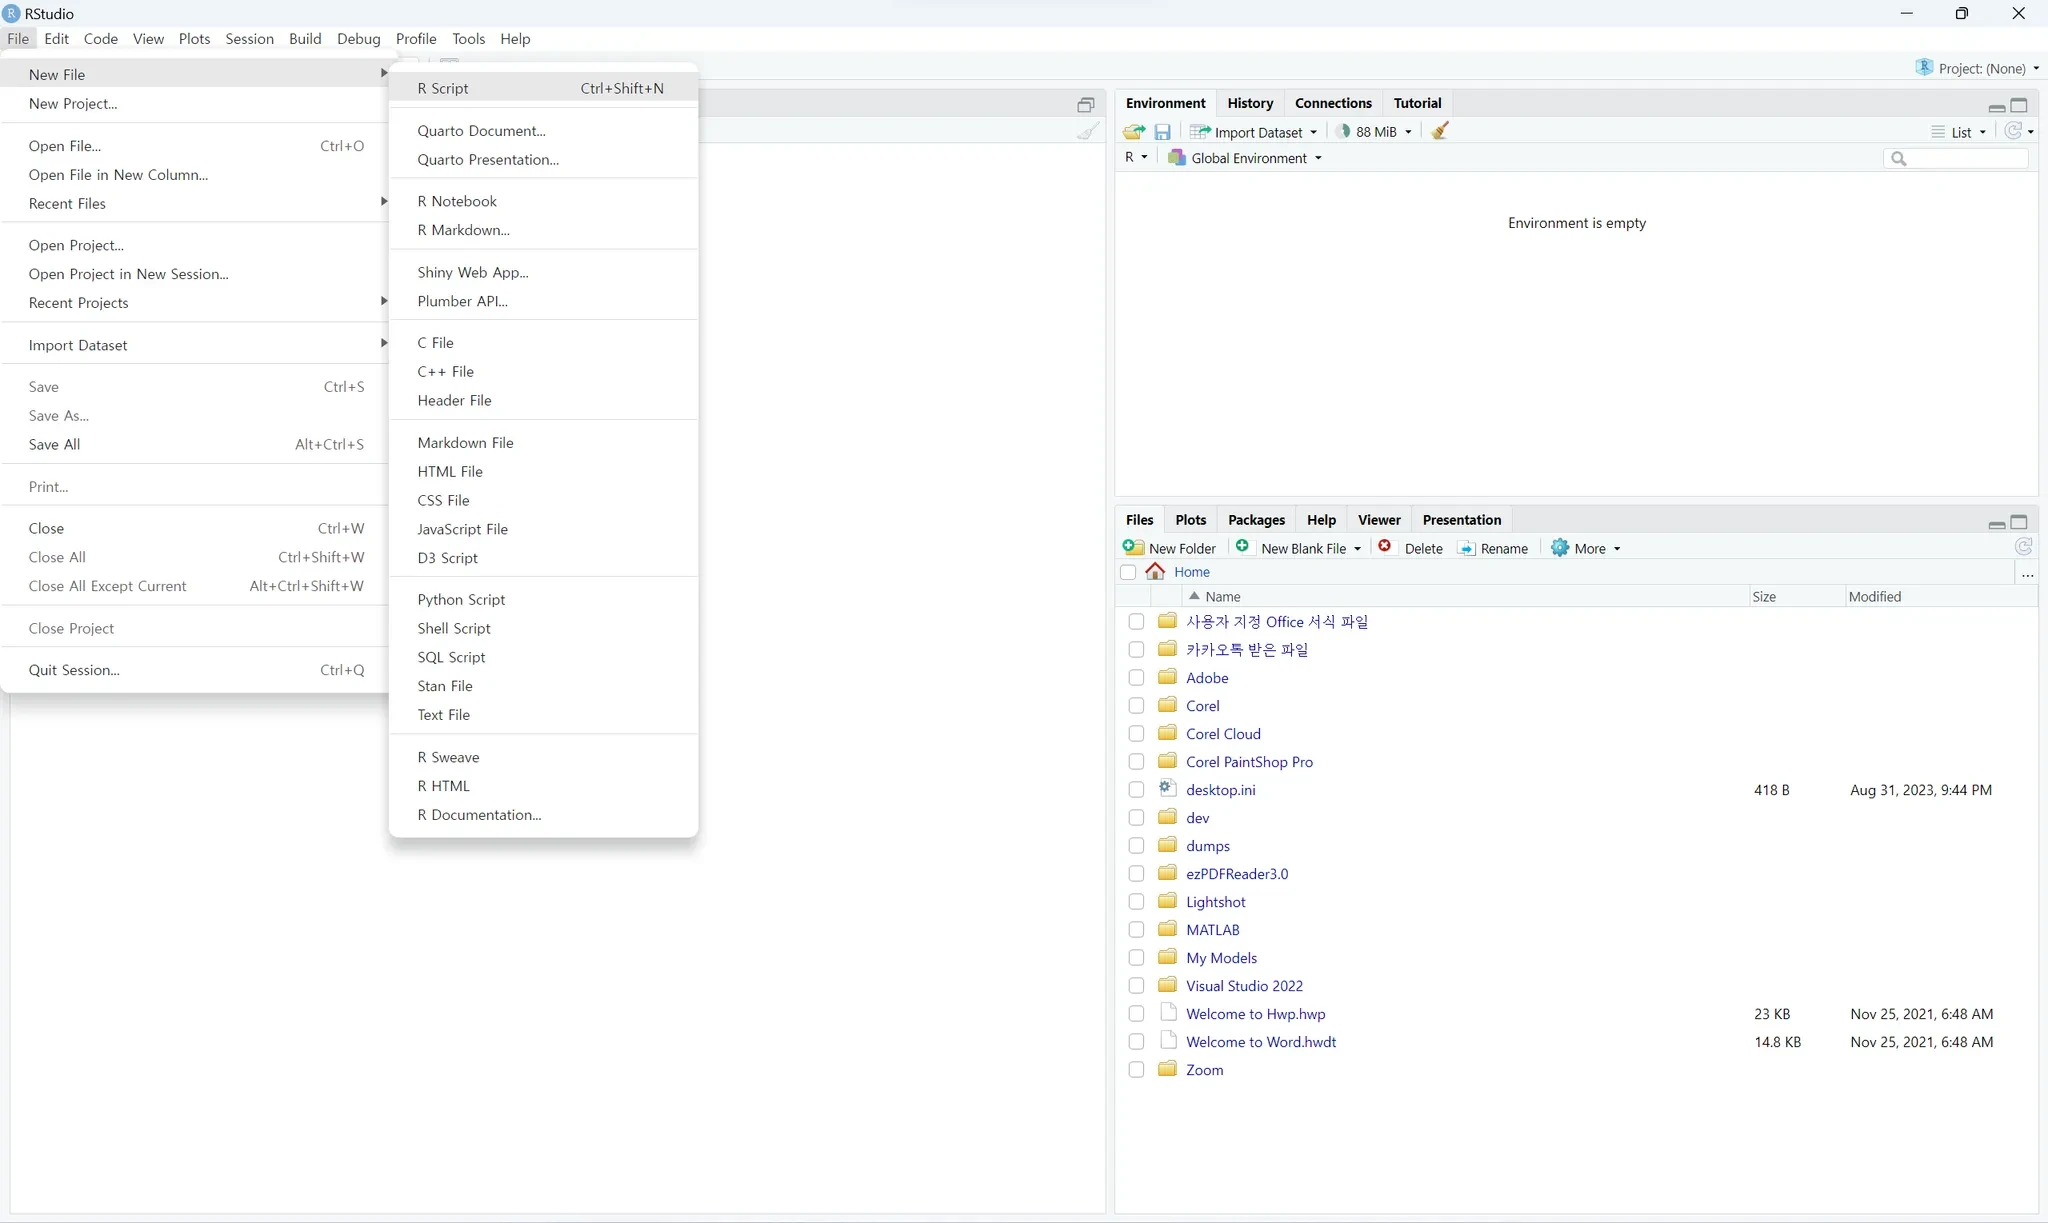Click Rename in Files toolbar

(1493, 548)
